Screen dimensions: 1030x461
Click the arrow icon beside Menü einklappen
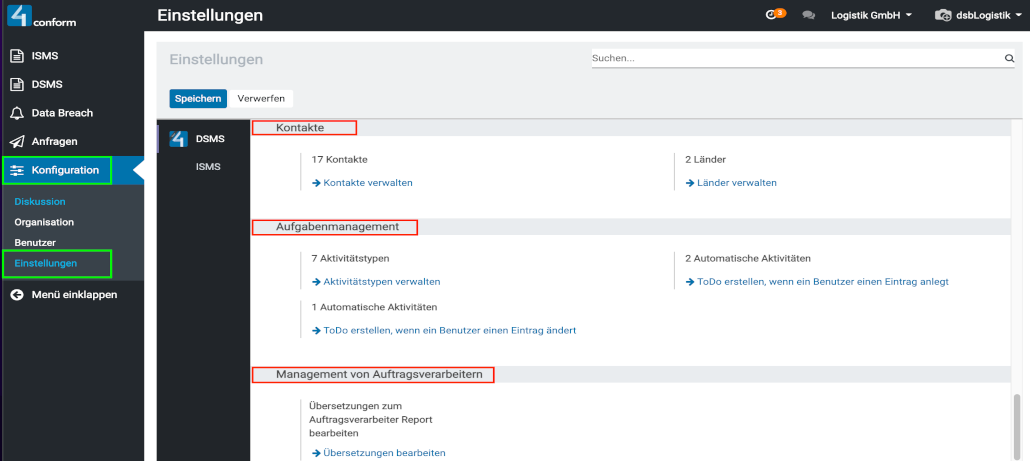pyautogui.click(x=17, y=295)
